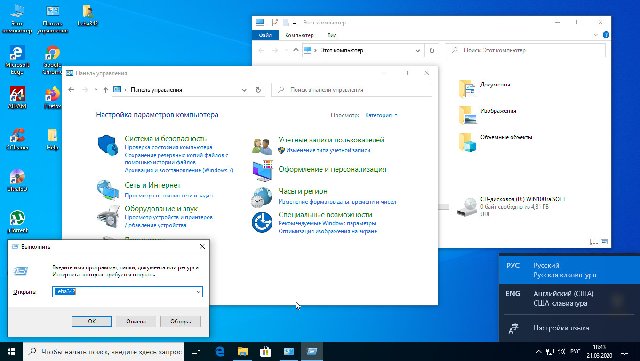Open Control Panel recent locations dropdown

pyautogui.click(x=96, y=90)
